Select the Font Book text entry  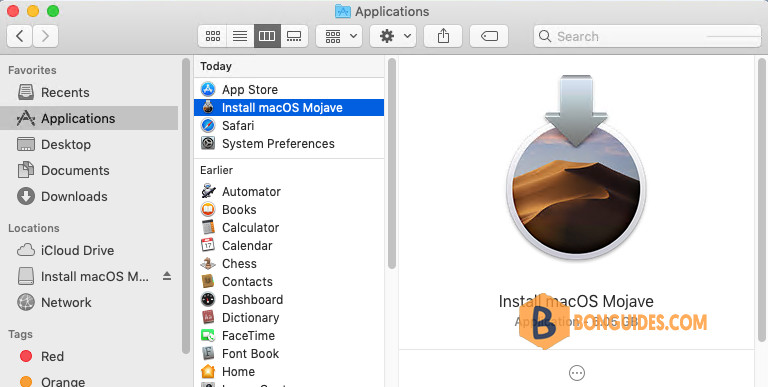point(250,354)
